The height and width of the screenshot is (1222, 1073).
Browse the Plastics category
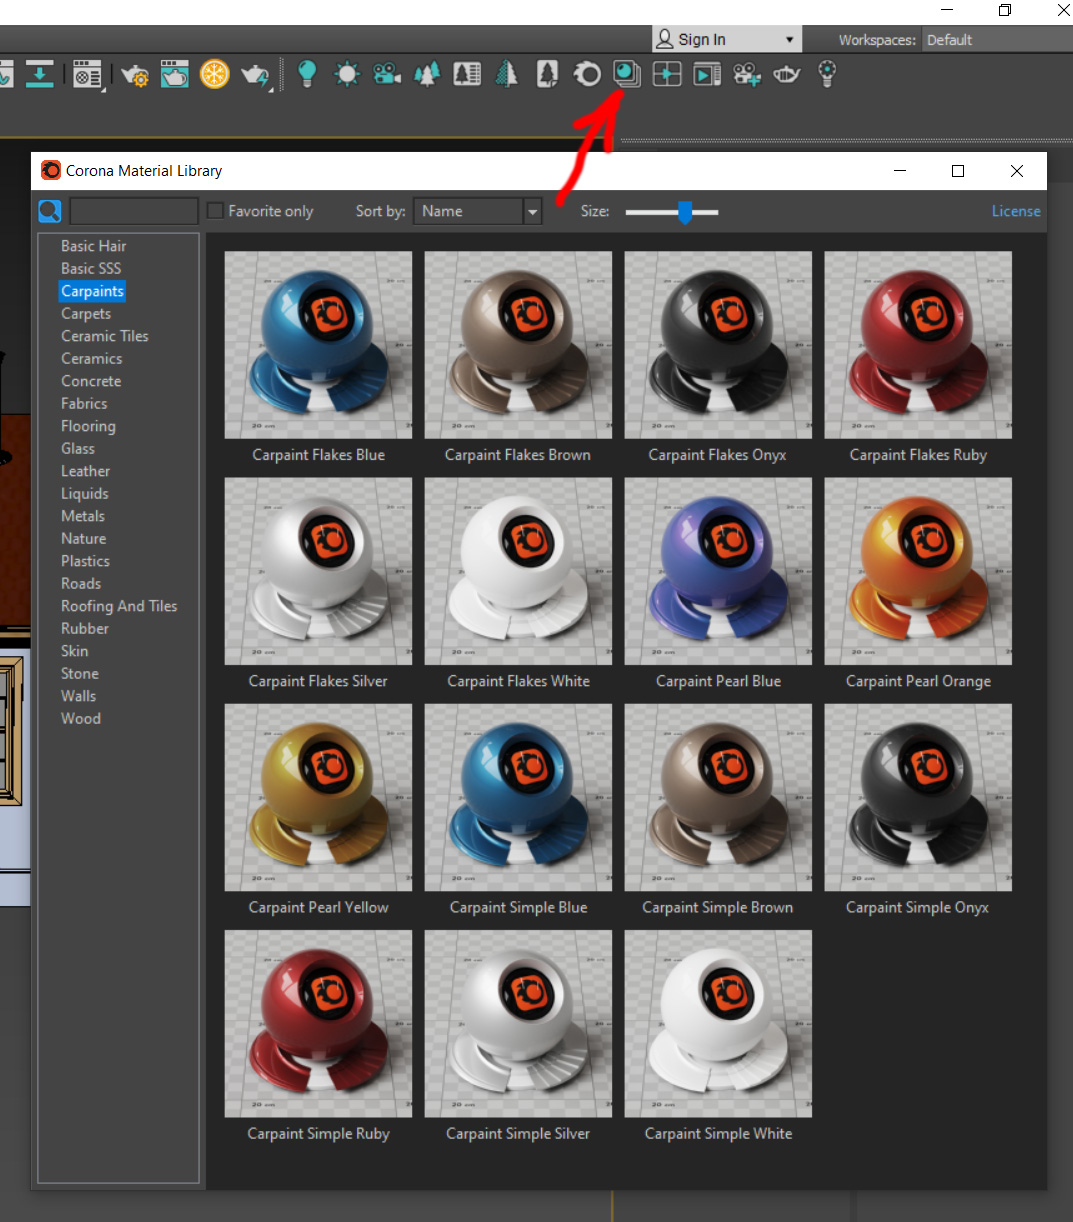pyautogui.click(x=86, y=561)
